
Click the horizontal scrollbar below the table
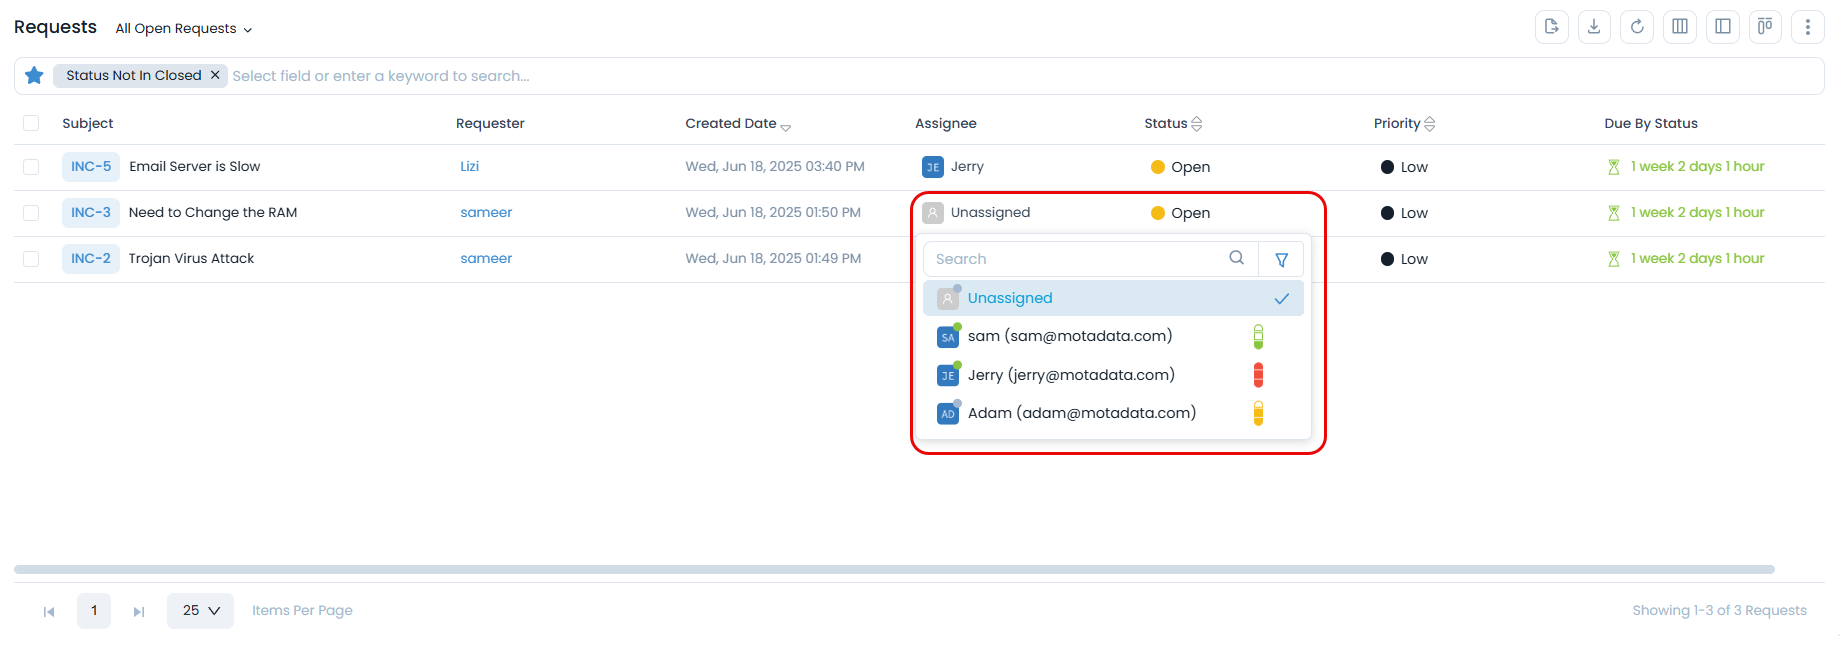pyautogui.click(x=894, y=569)
